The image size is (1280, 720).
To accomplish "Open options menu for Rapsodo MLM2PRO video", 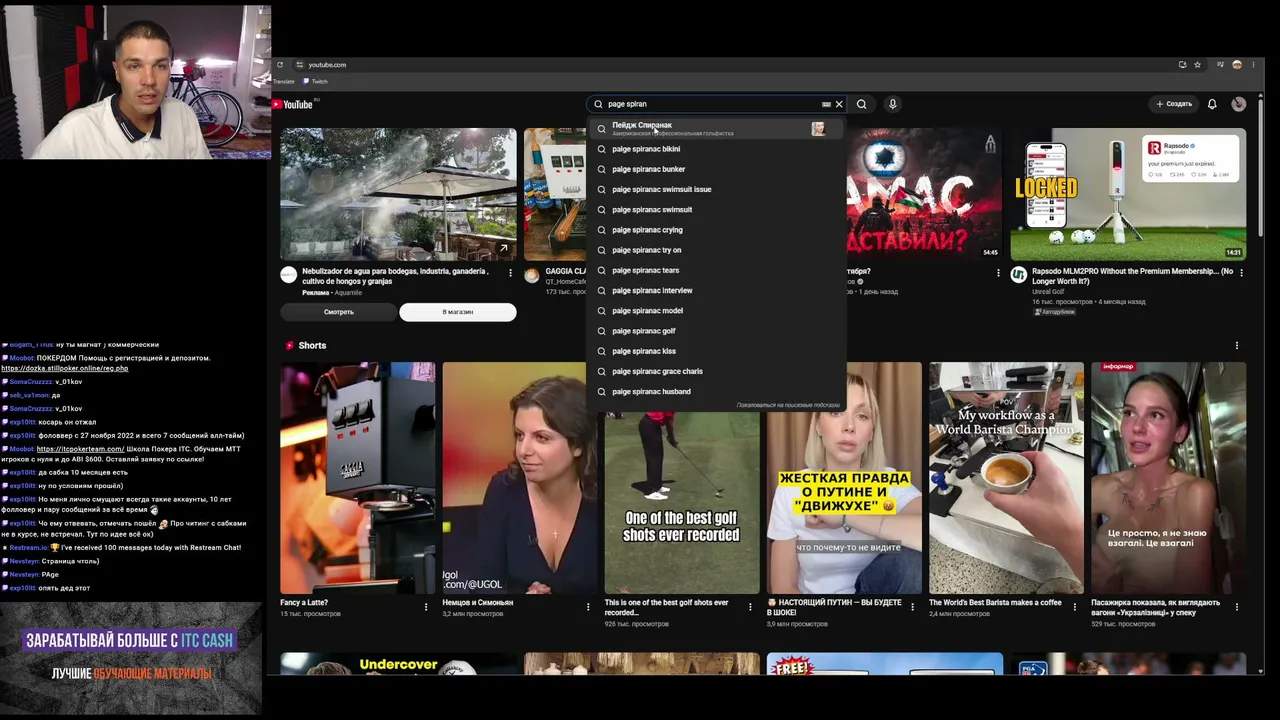I will point(1240,273).
